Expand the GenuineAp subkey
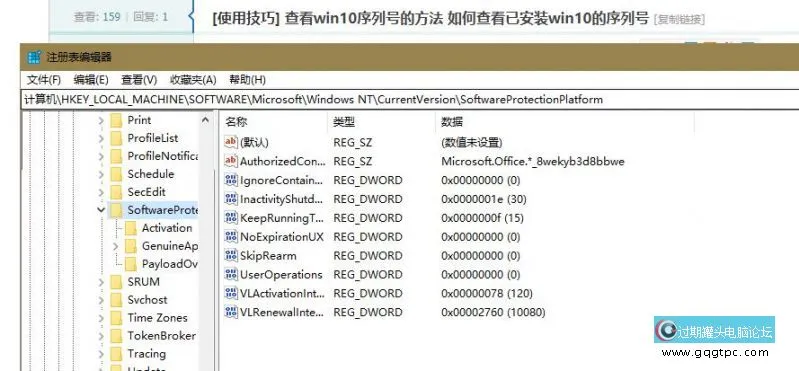The image size is (799, 371). point(115,246)
